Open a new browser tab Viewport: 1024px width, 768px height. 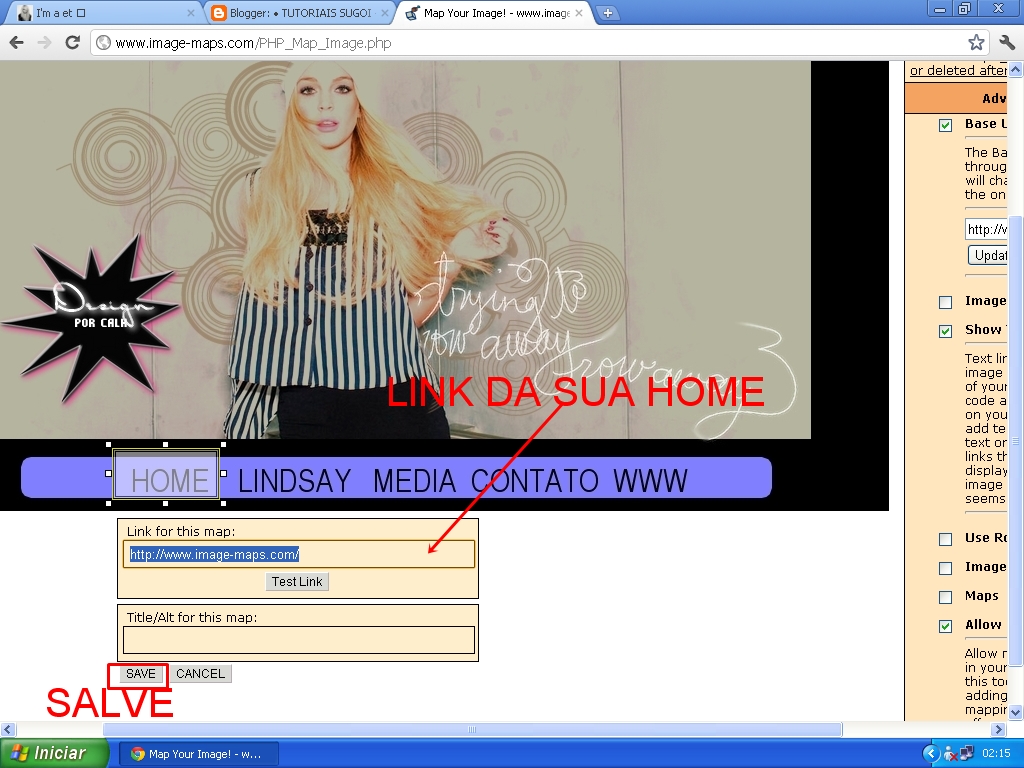(x=608, y=13)
